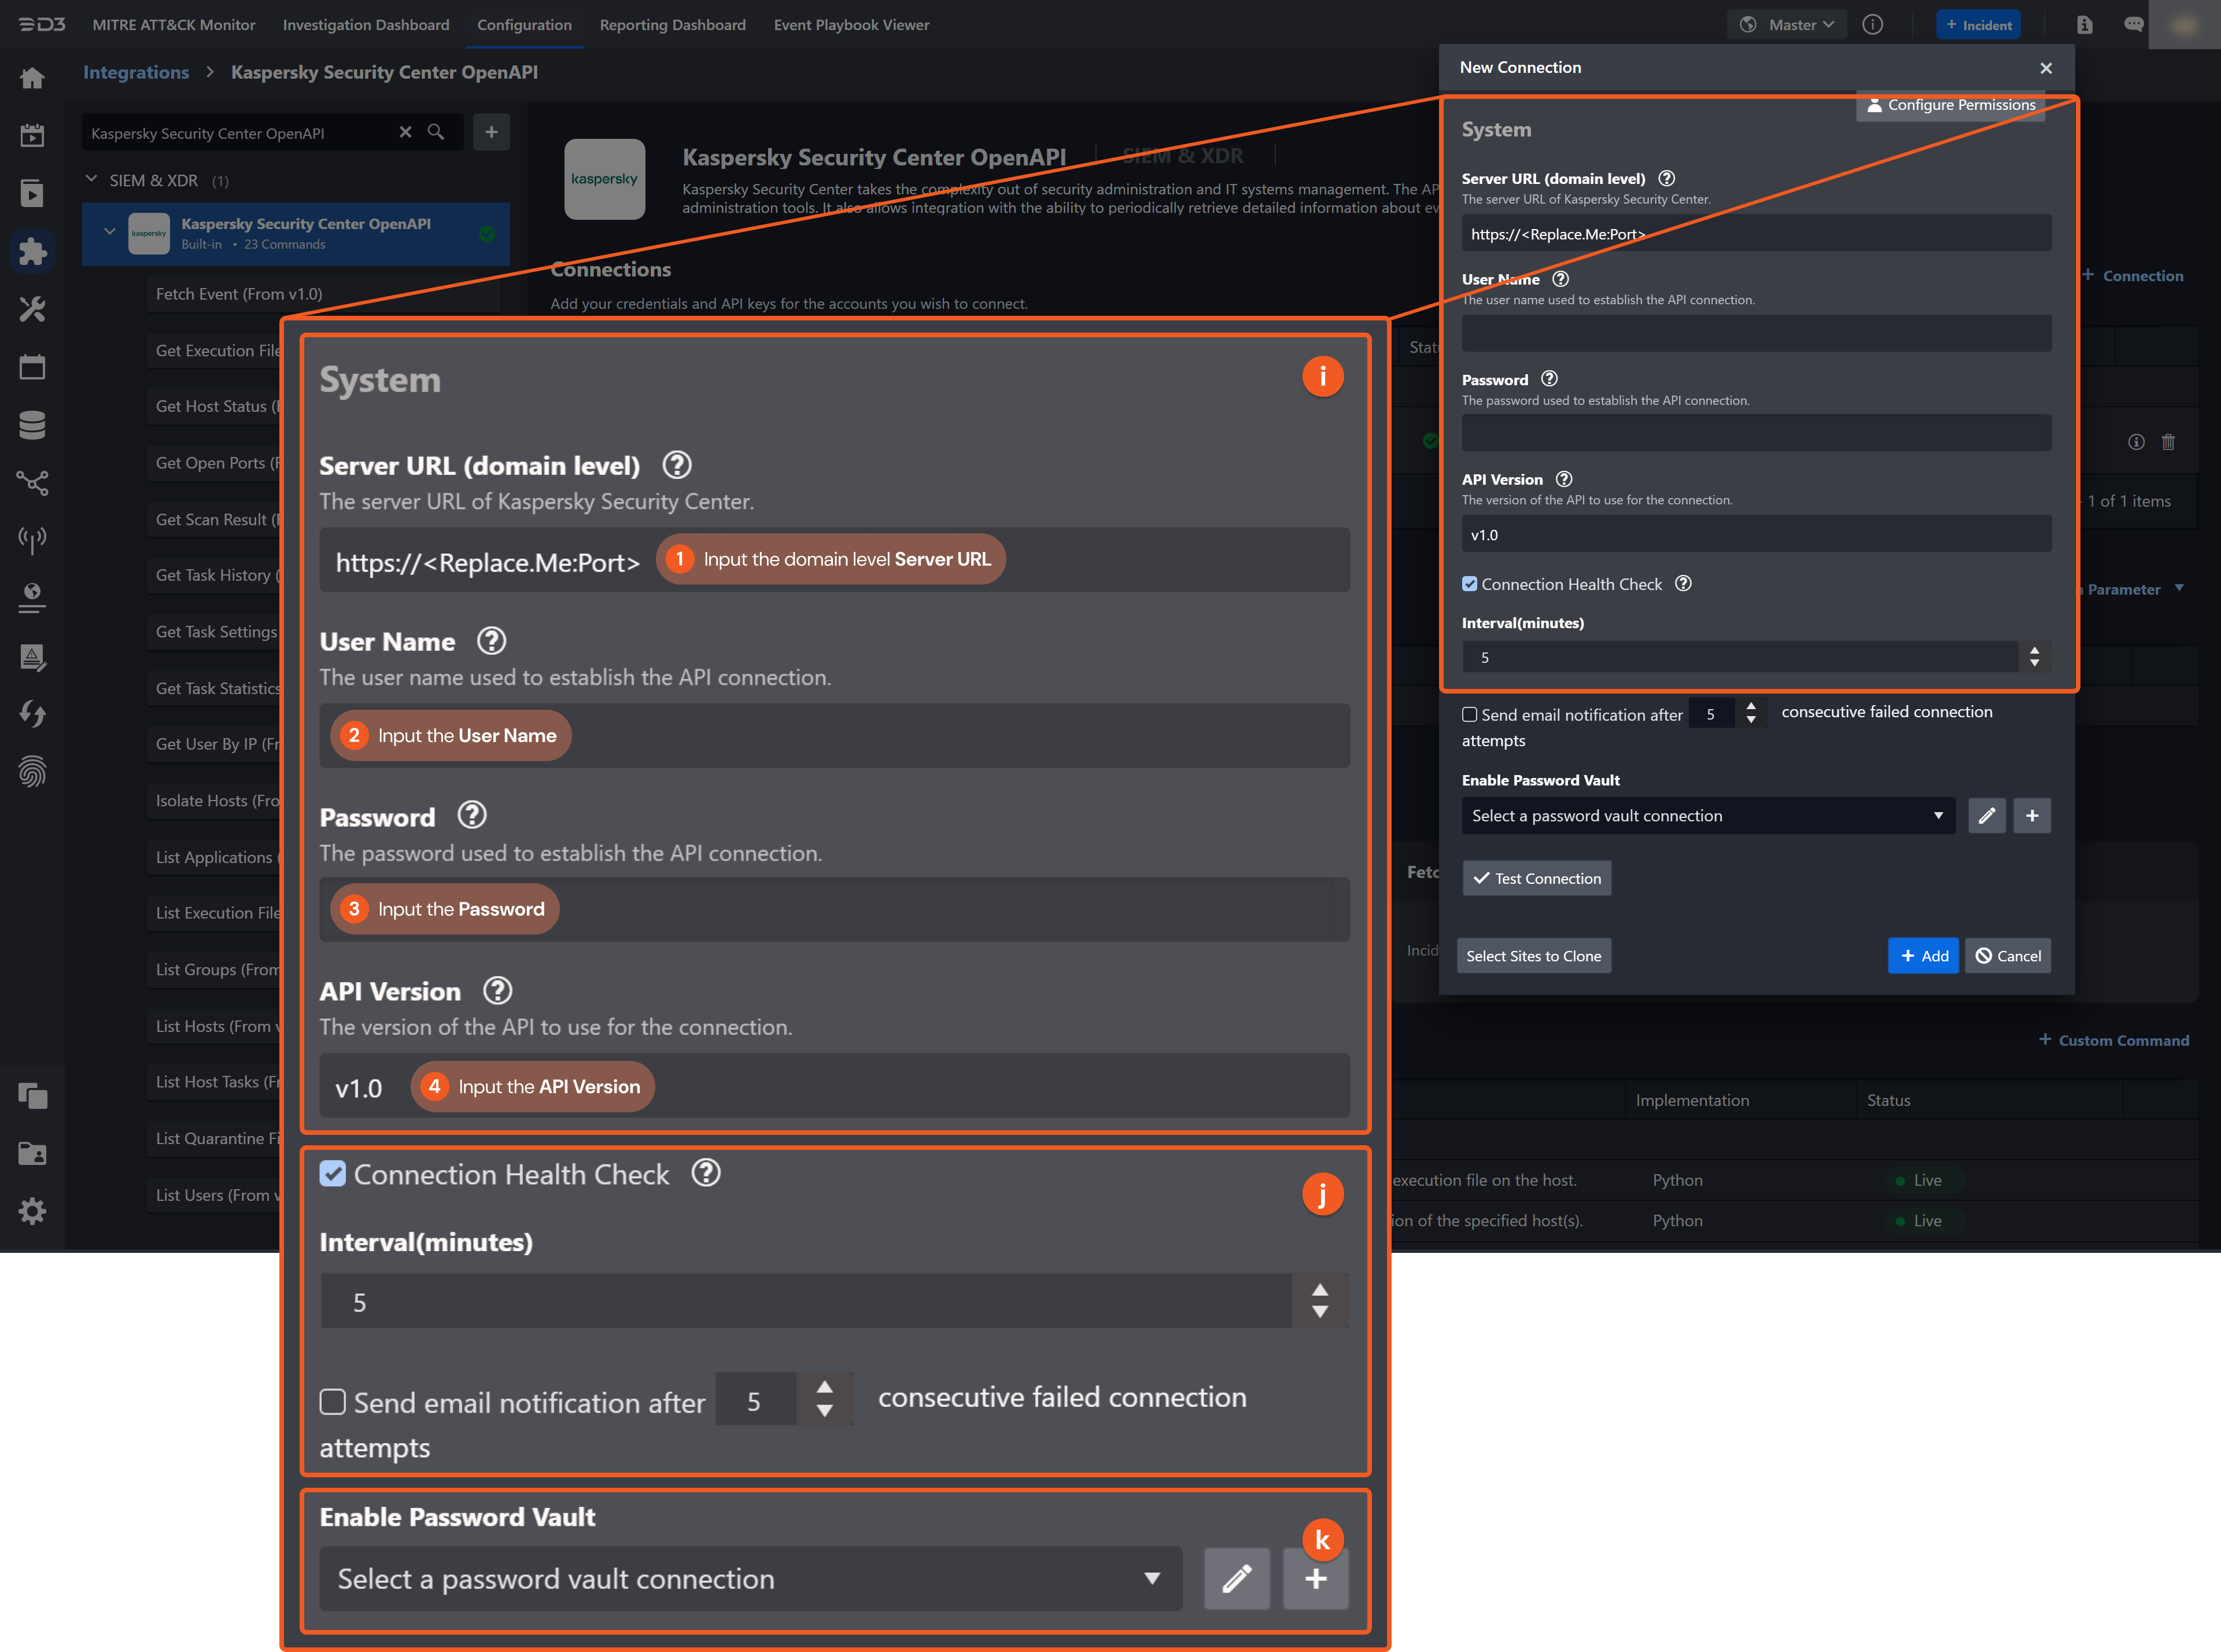2221x1652 pixels.
Task: Open the Event Playbook Viewer
Action: (851, 25)
